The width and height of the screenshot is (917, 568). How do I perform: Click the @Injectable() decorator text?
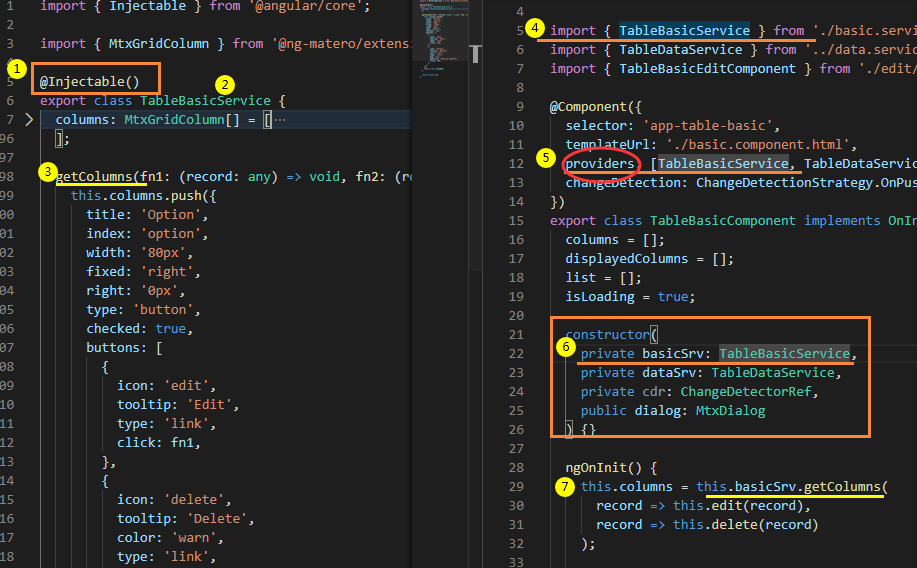(x=89, y=82)
